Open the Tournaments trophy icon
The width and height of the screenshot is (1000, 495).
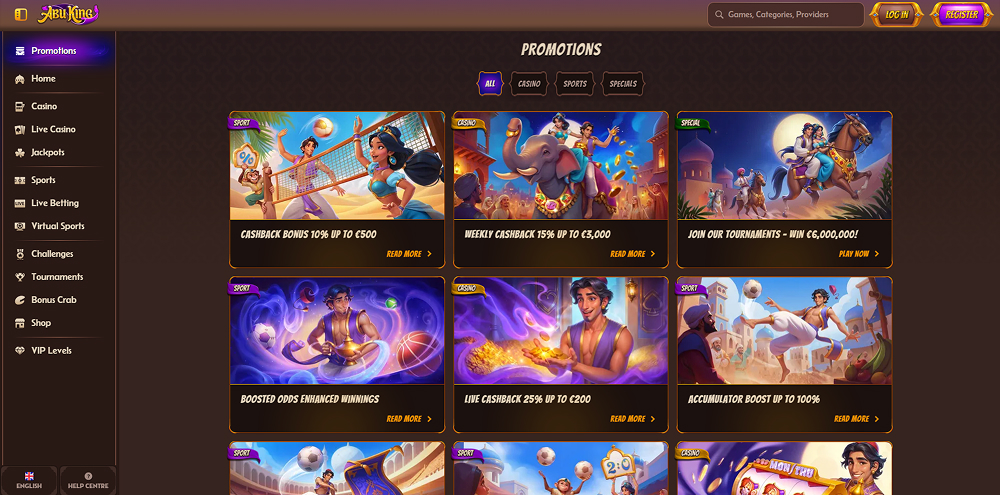pyautogui.click(x=20, y=277)
